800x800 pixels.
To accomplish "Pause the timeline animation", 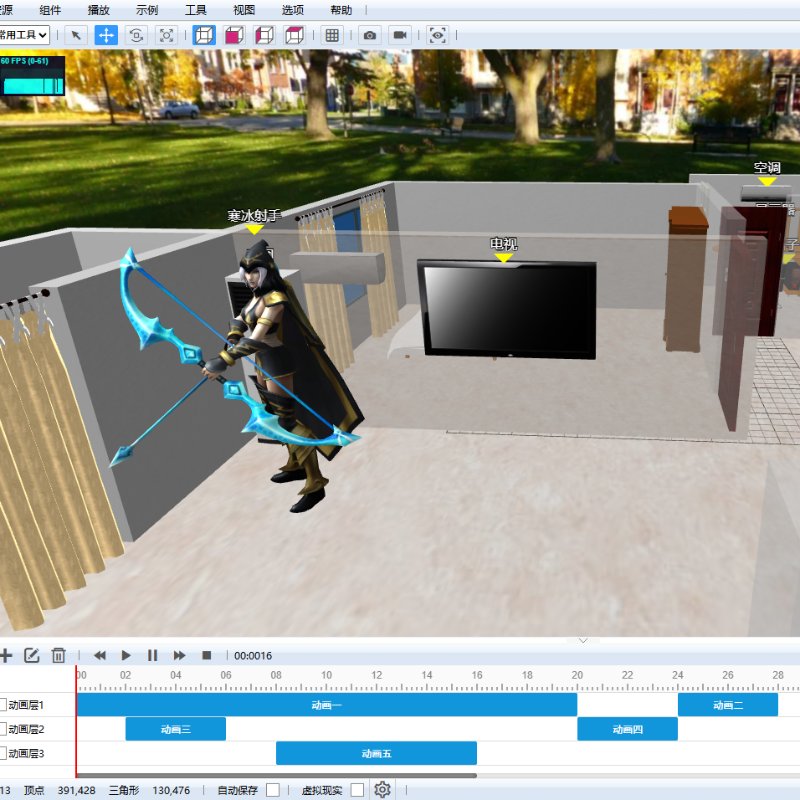I will [x=153, y=656].
